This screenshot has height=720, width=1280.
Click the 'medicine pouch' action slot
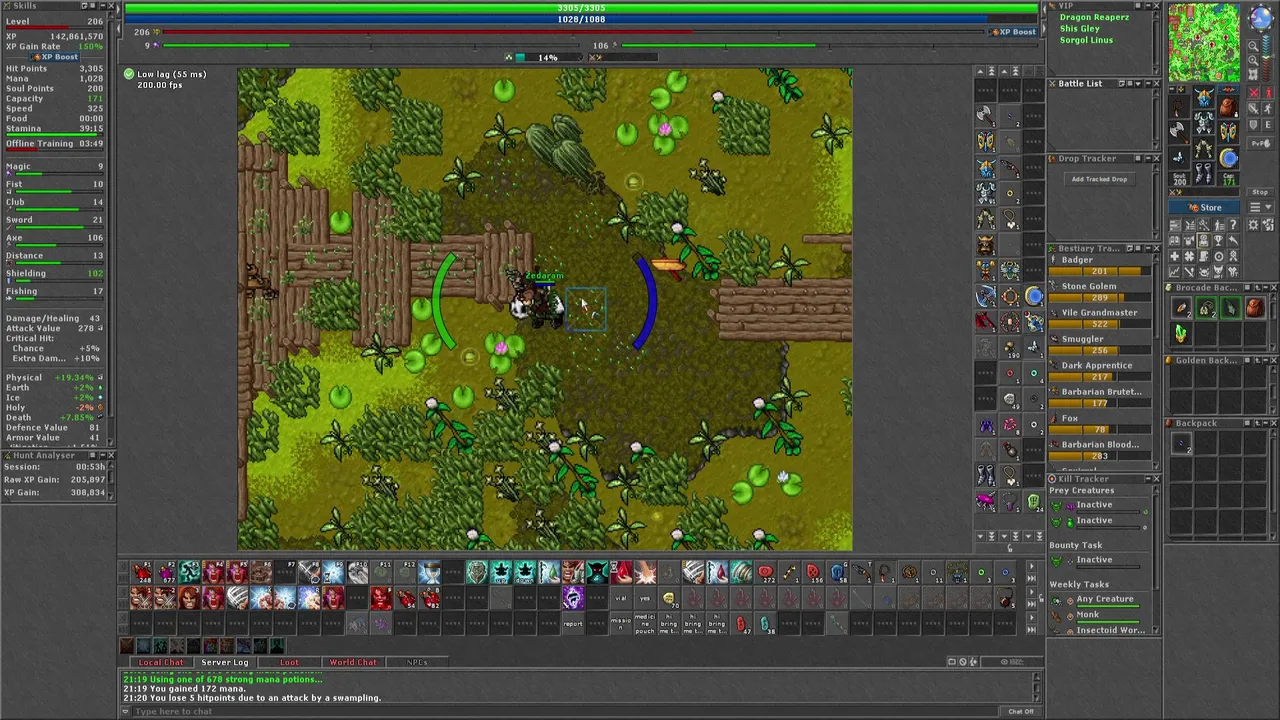coord(645,622)
